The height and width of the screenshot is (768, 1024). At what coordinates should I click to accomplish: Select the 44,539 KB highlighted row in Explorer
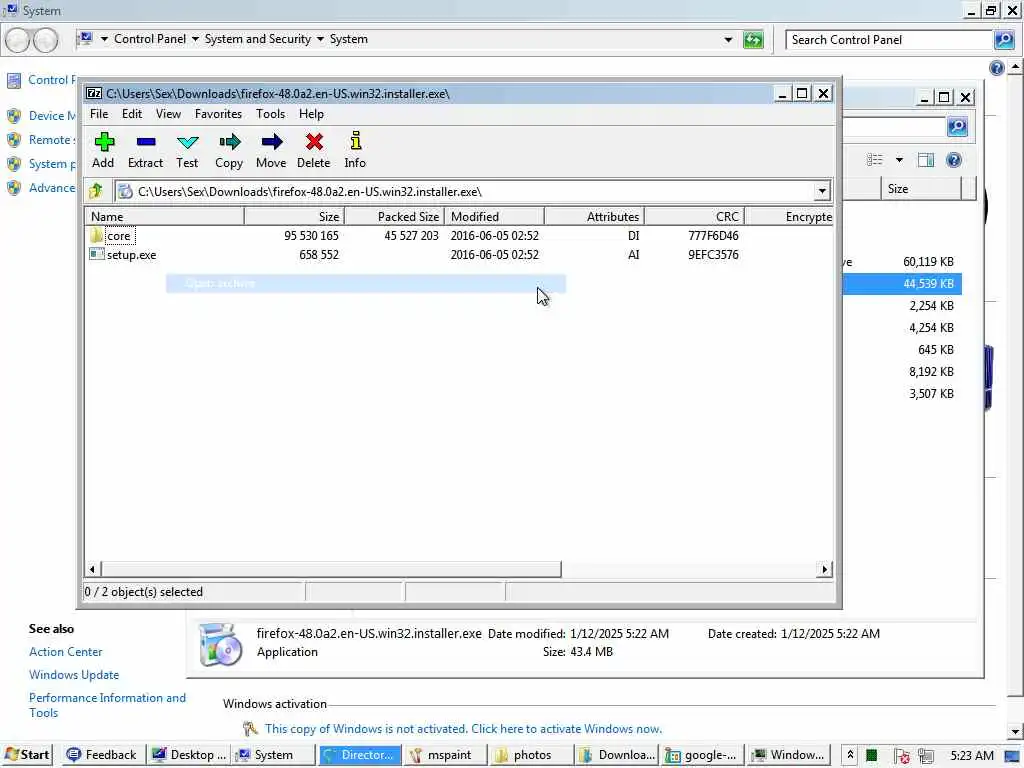(901, 283)
